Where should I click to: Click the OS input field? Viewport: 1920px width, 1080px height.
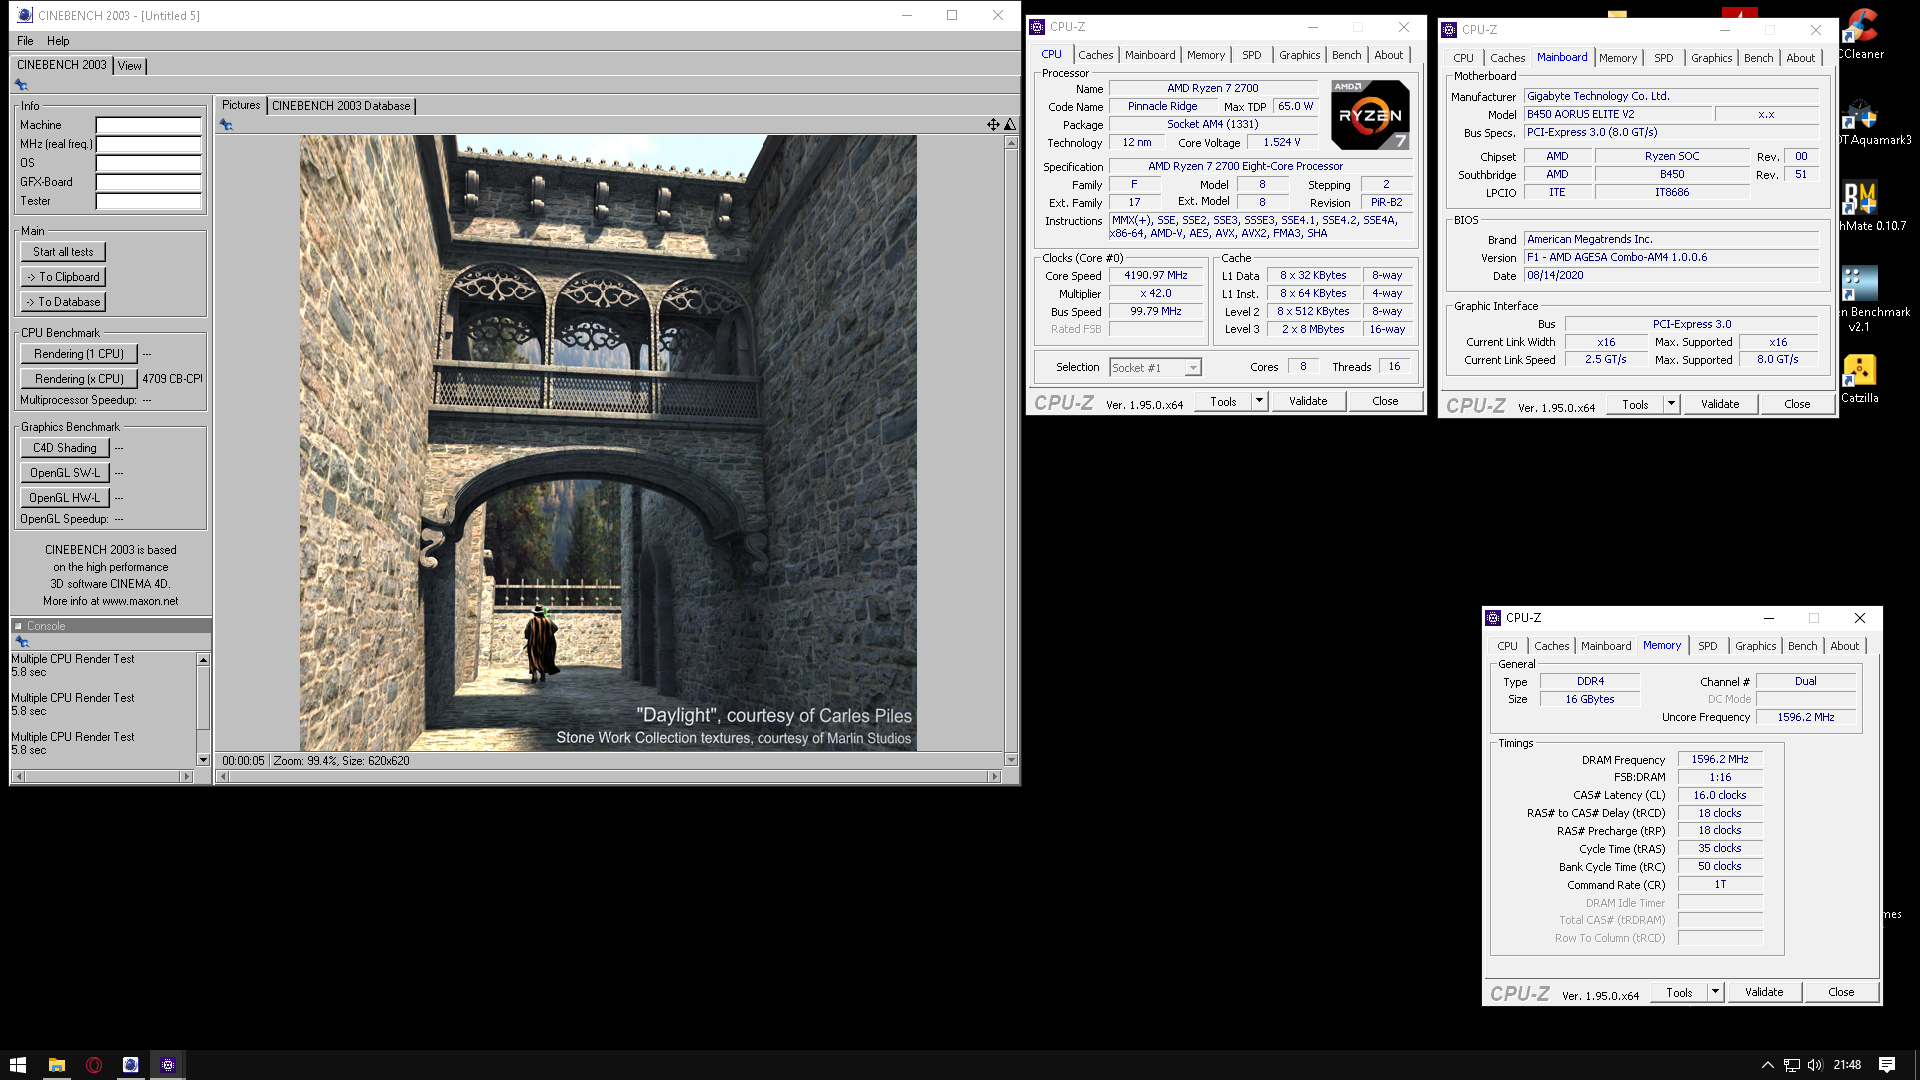click(149, 164)
